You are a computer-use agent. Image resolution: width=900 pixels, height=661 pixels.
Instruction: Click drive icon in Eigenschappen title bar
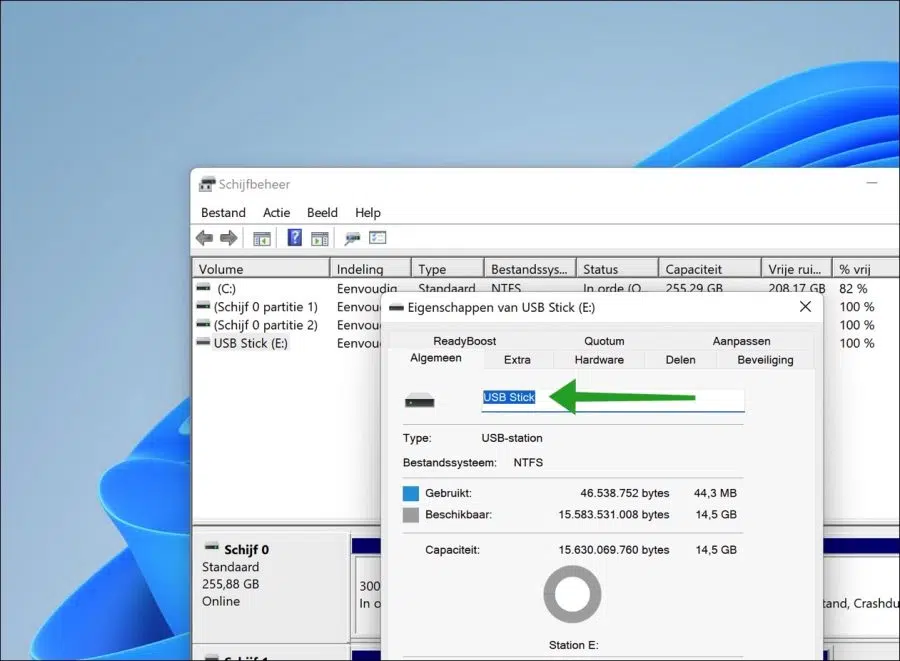[396, 308]
